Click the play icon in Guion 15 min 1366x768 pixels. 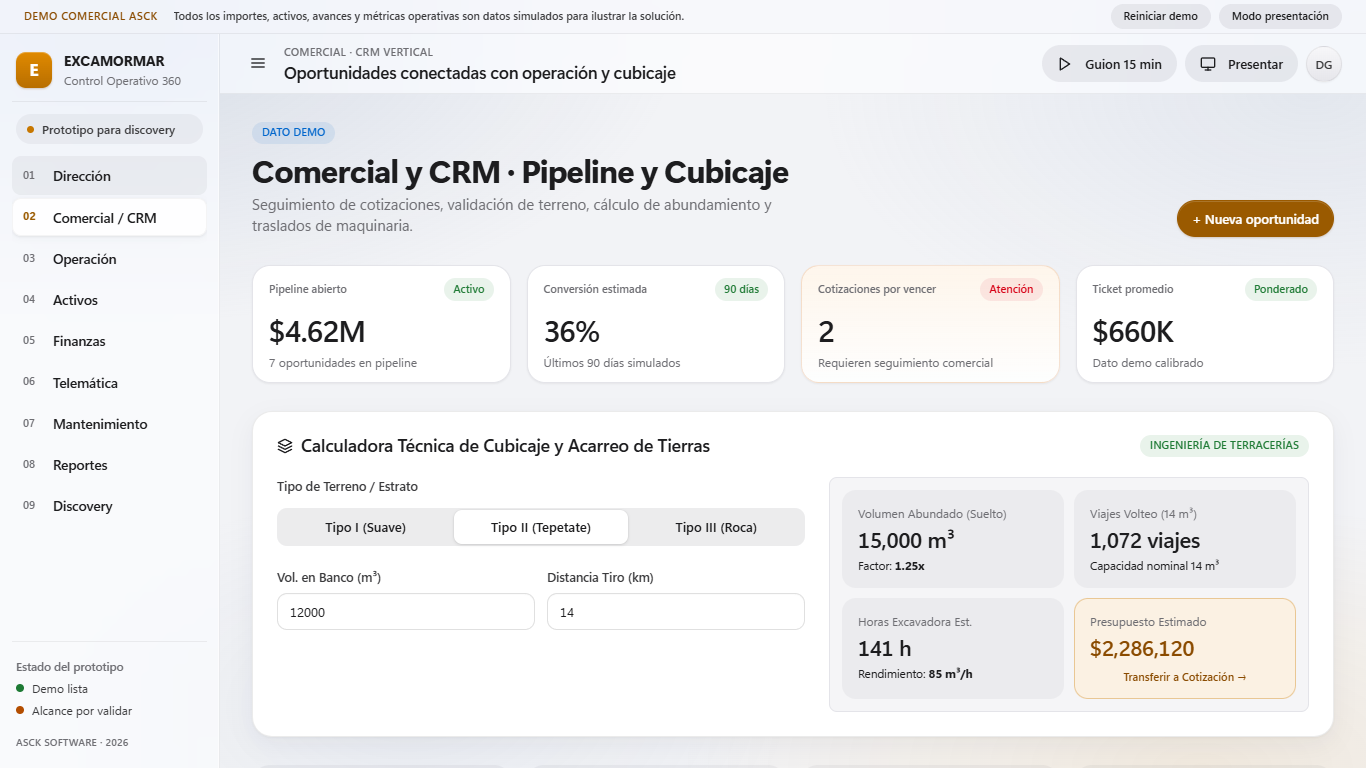(1064, 64)
